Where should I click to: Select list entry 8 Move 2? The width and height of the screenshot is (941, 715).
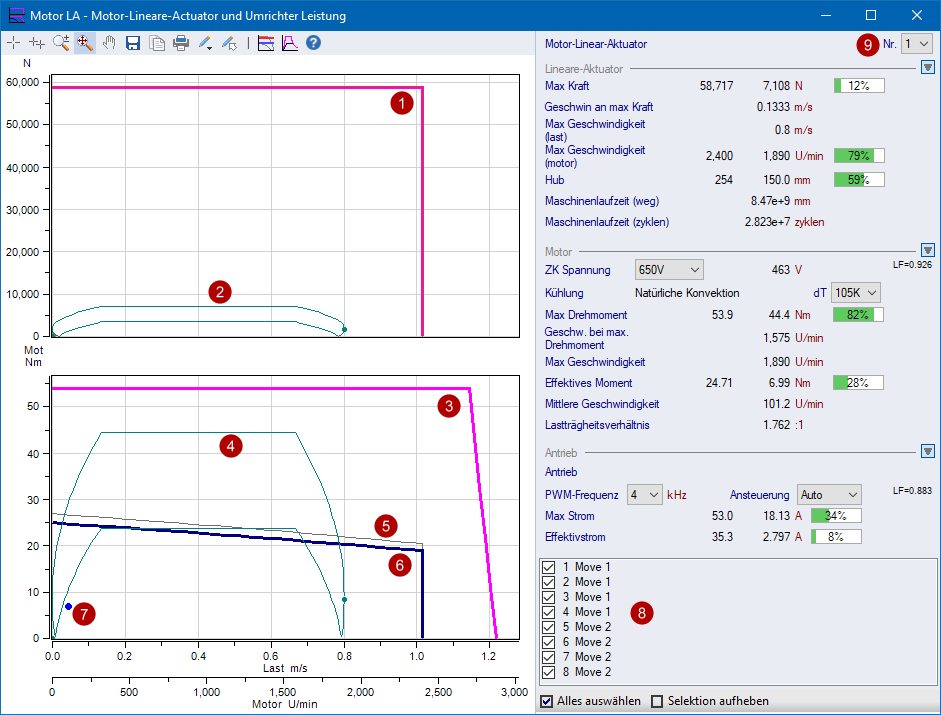pyautogui.click(x=592, y=672)
